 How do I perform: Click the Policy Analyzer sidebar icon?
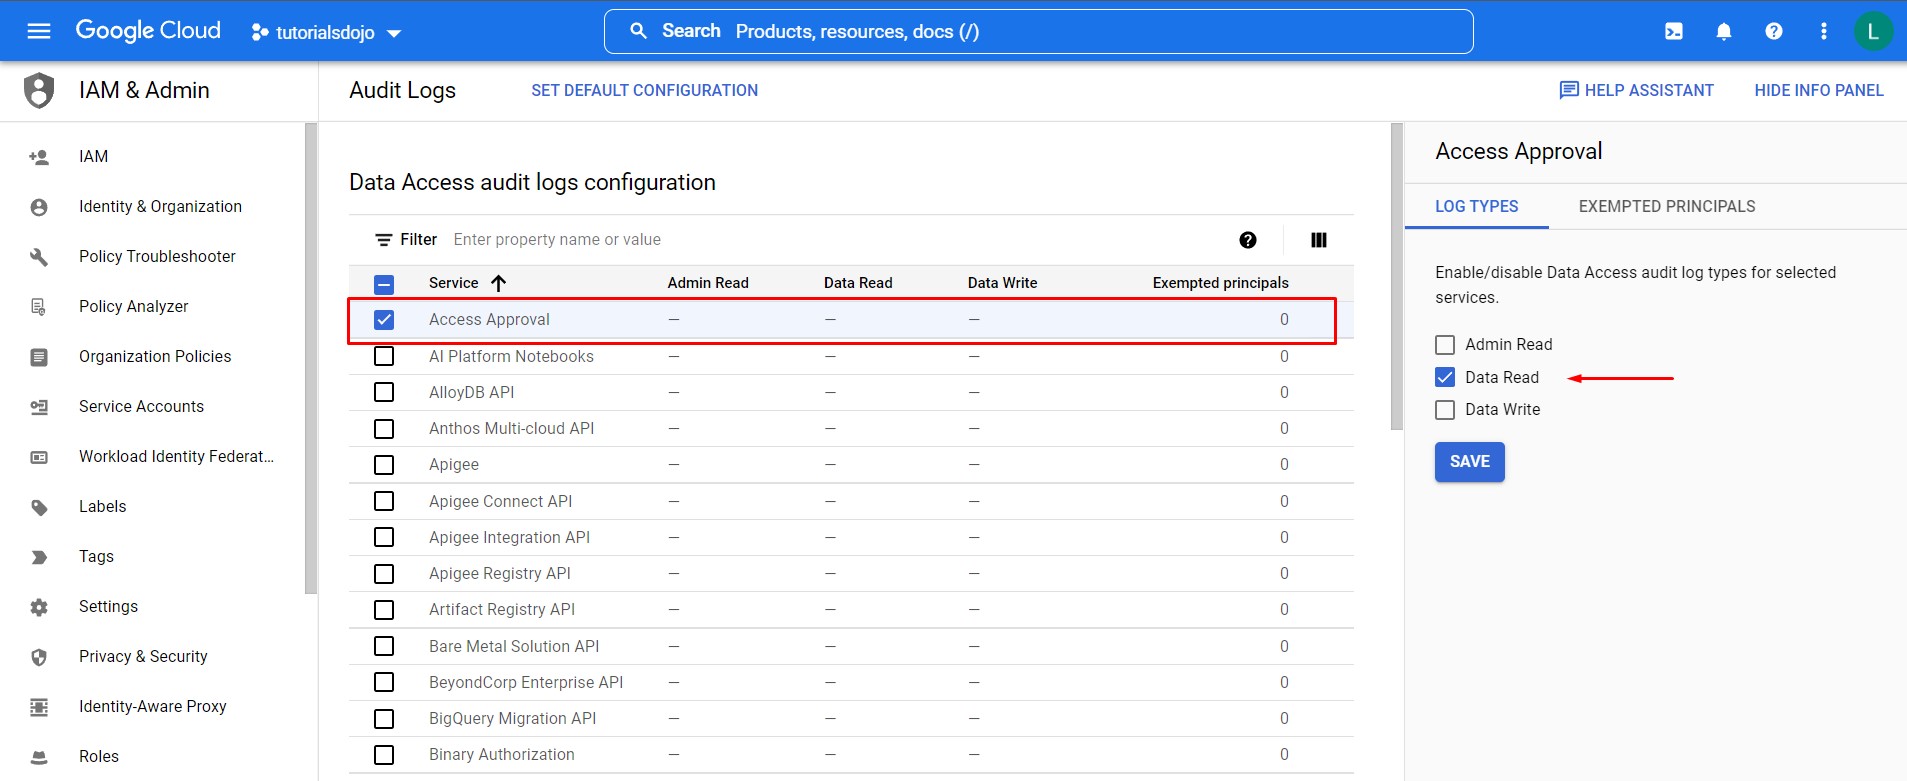(x=39, y=307)
